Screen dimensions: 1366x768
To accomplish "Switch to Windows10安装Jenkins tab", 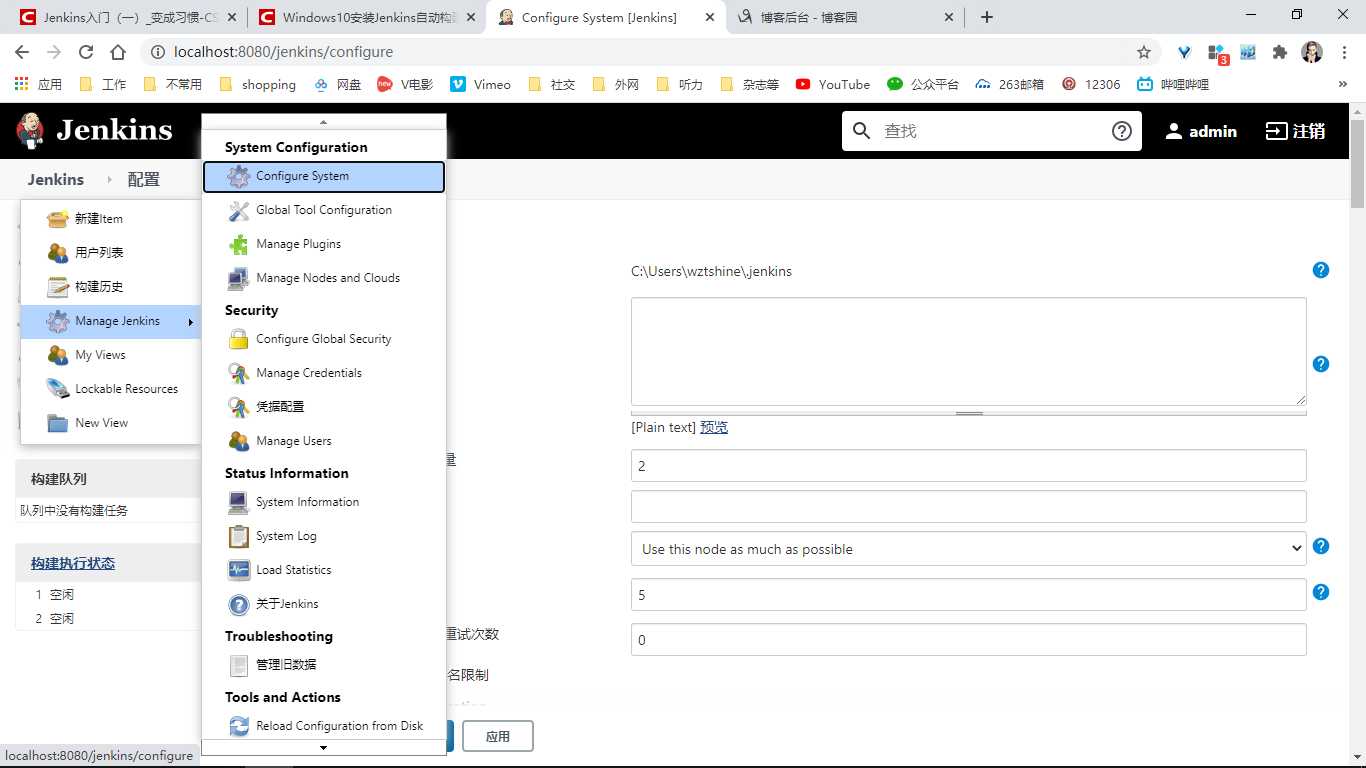I will (x=366, y=17).
